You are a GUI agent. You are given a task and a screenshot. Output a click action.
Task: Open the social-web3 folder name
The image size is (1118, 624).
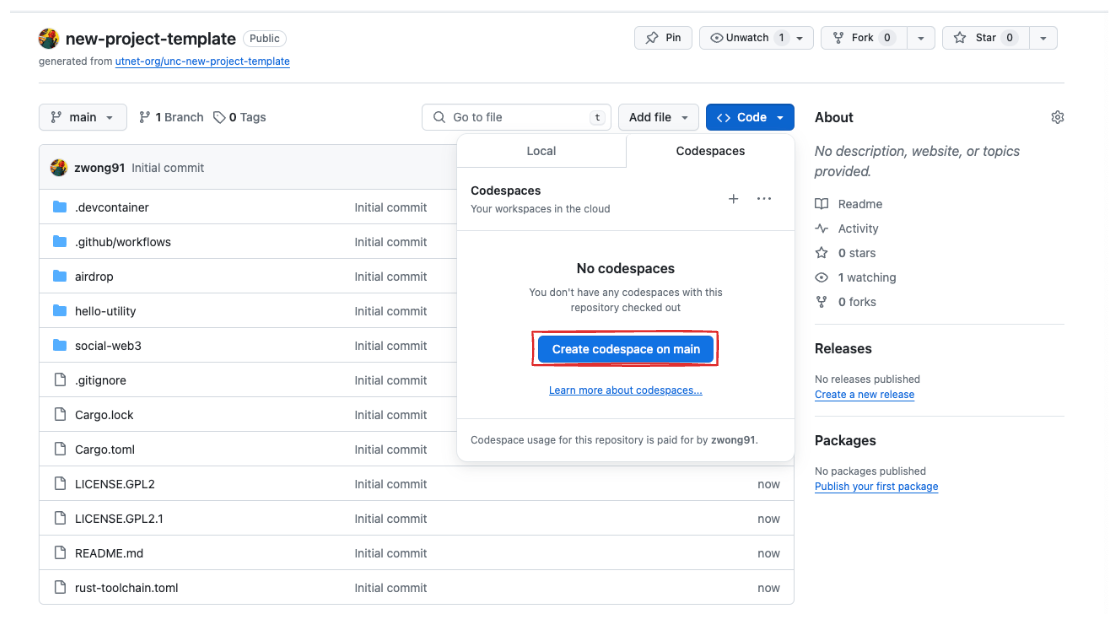[108, 346]
